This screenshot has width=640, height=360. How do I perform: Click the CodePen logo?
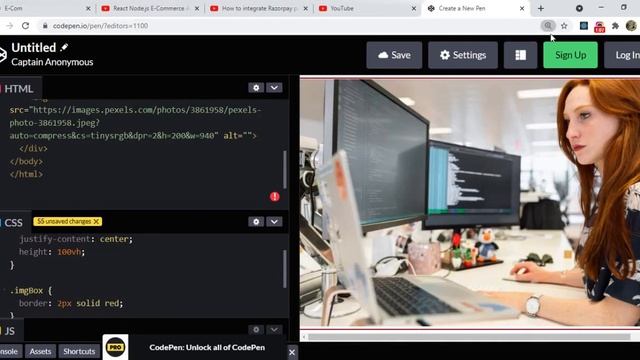click(x=2, y=55)
